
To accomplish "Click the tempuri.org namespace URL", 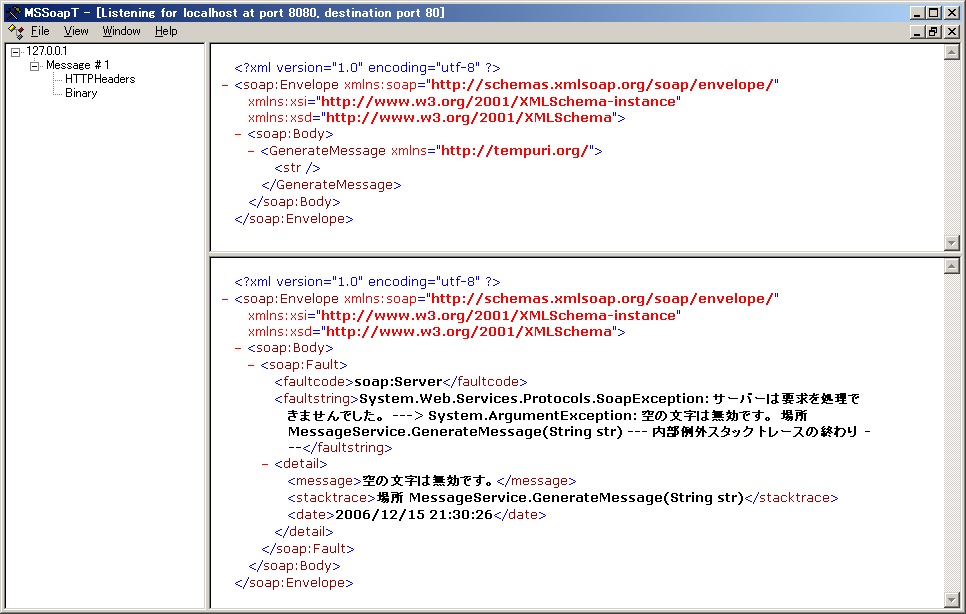I will point(514,151).
